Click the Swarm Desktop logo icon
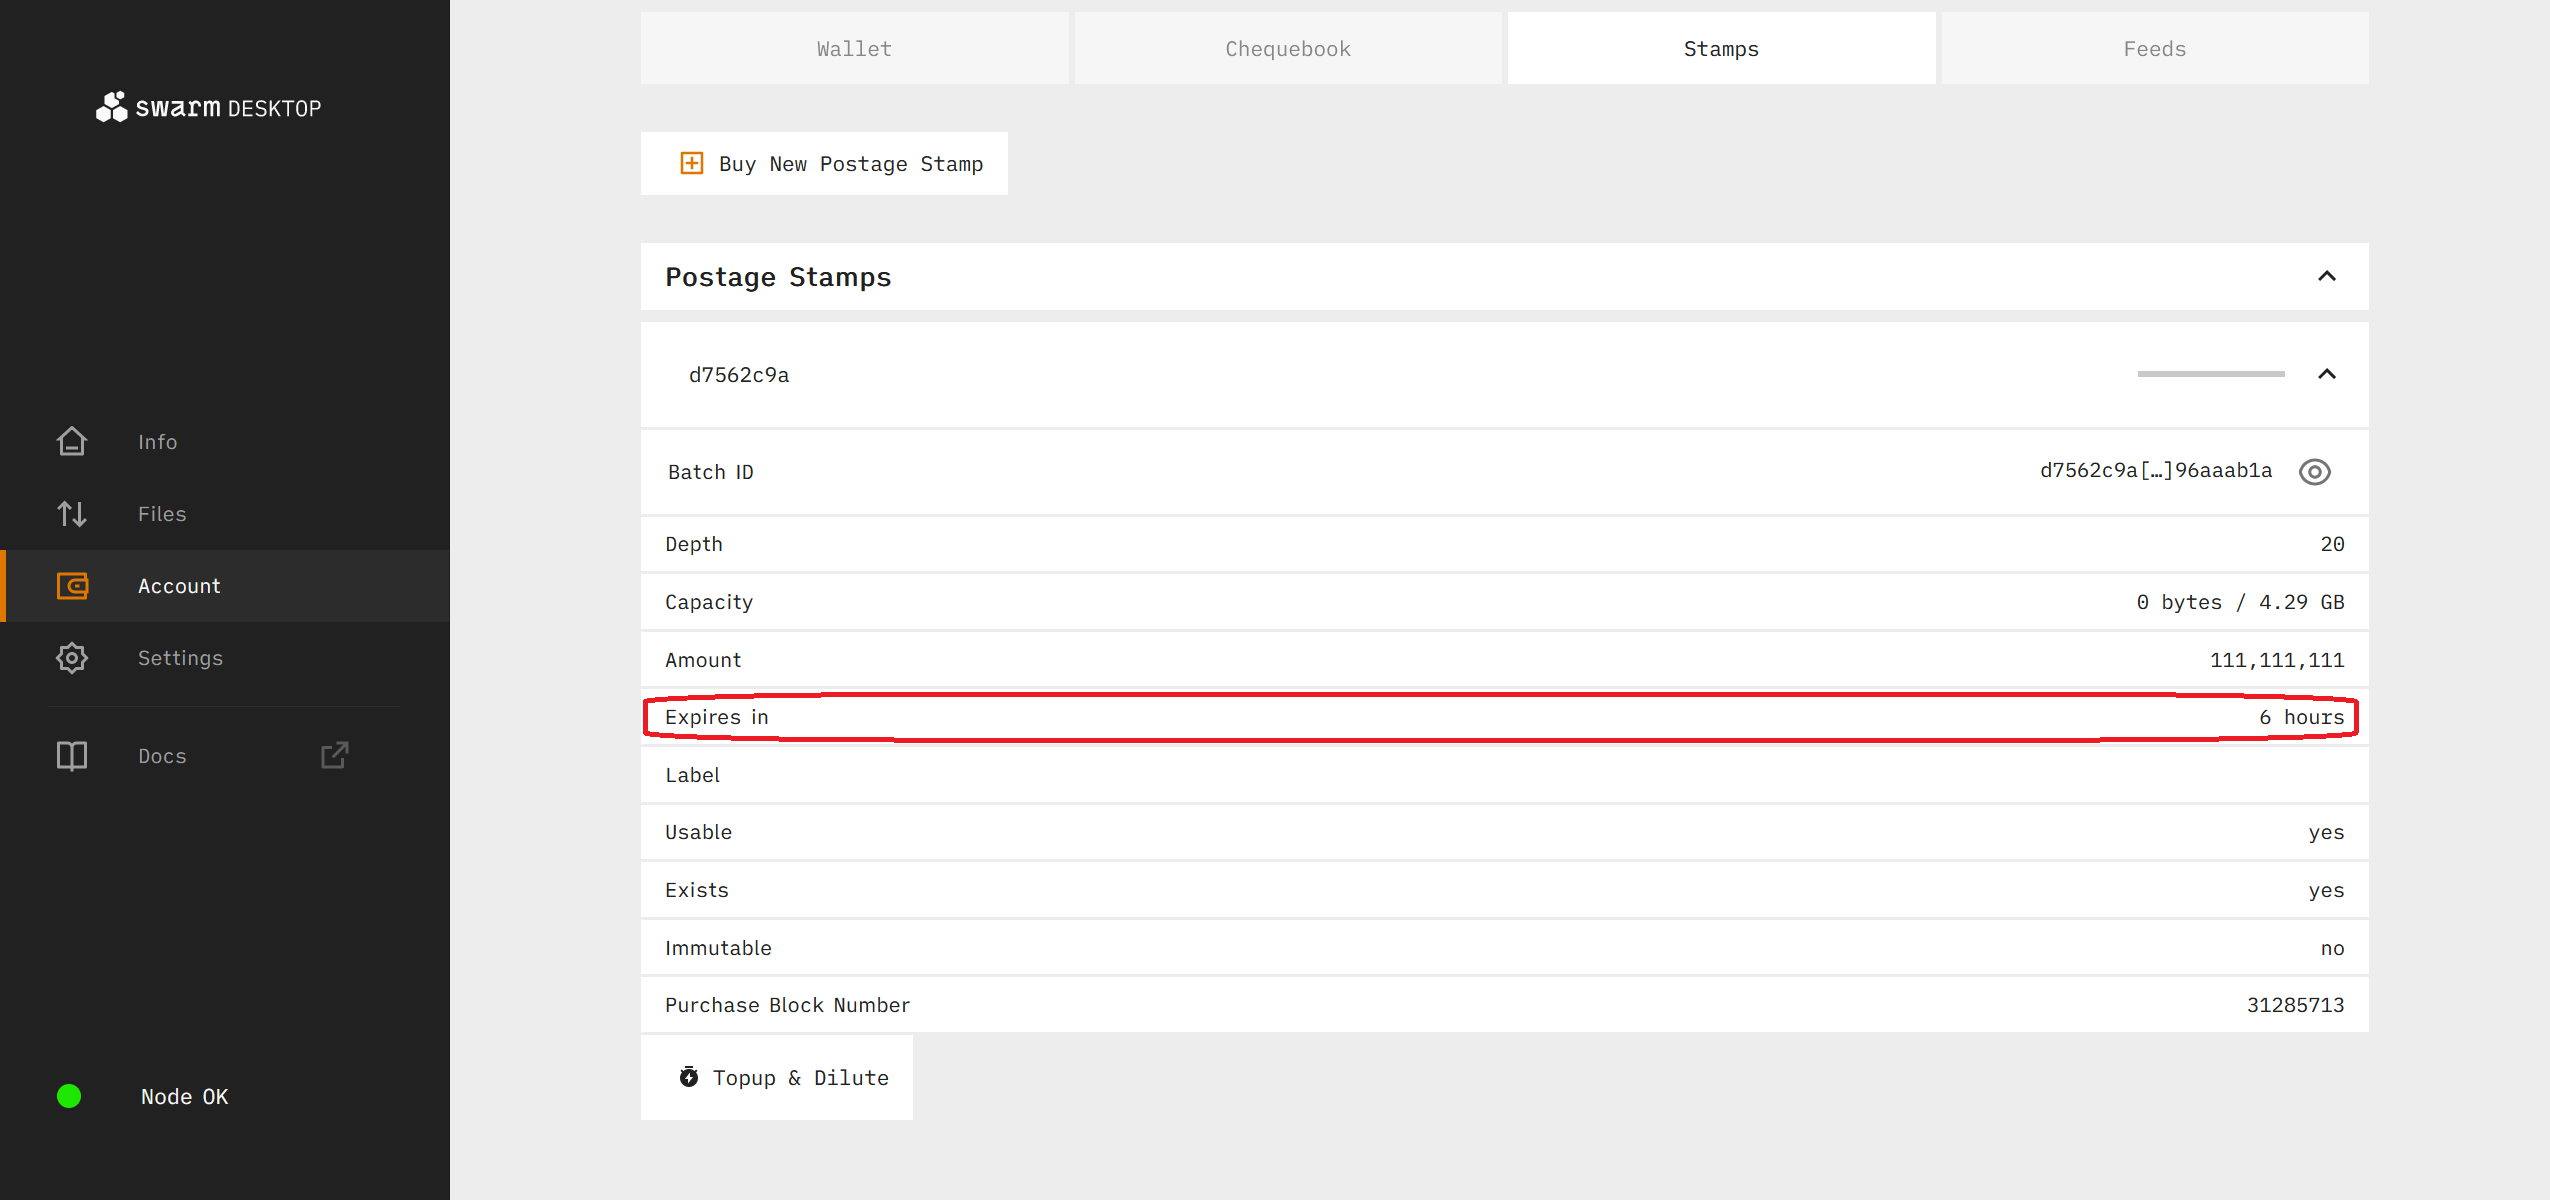2550x1200 pixels. (111, 107)
